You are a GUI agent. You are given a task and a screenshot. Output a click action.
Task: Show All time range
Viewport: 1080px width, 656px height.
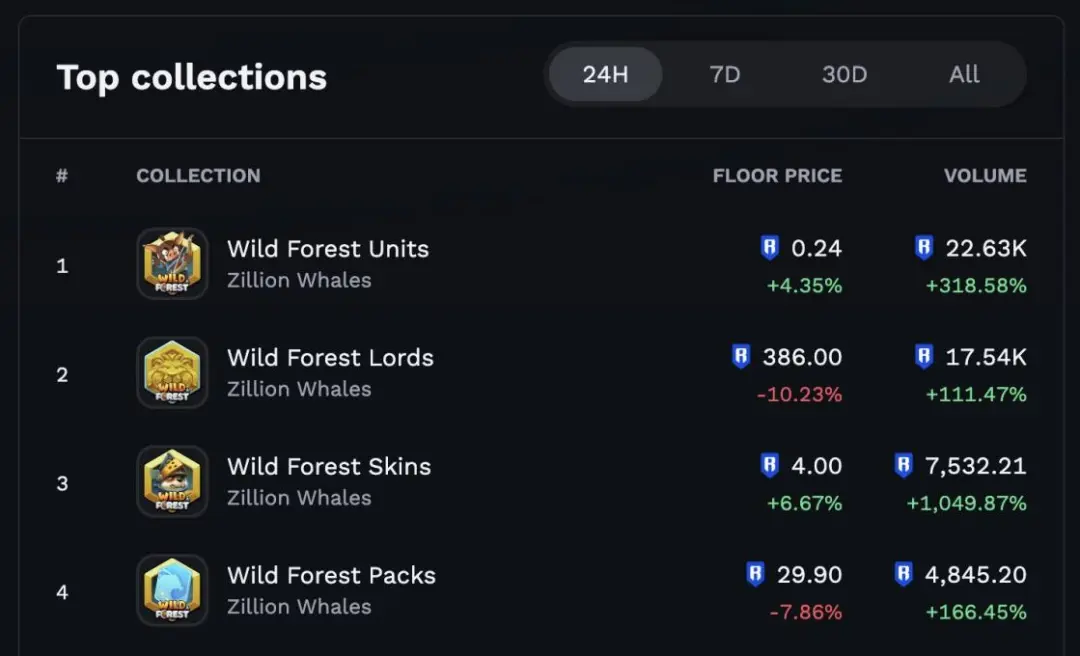pos(964,74)
